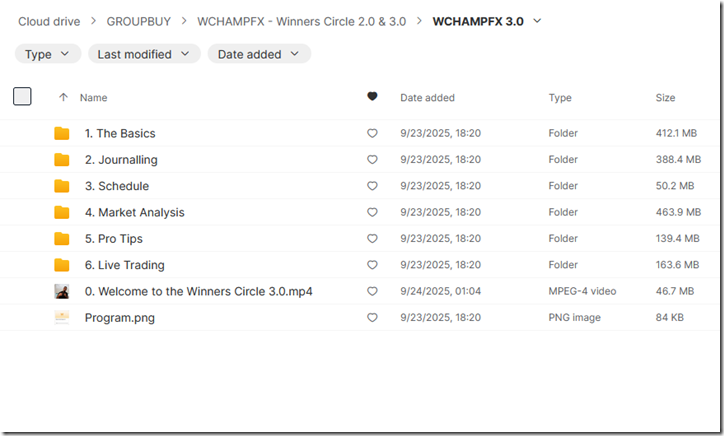Sort by the favourites heart column header
Screen dimensions: 724x436
[372, 96]
